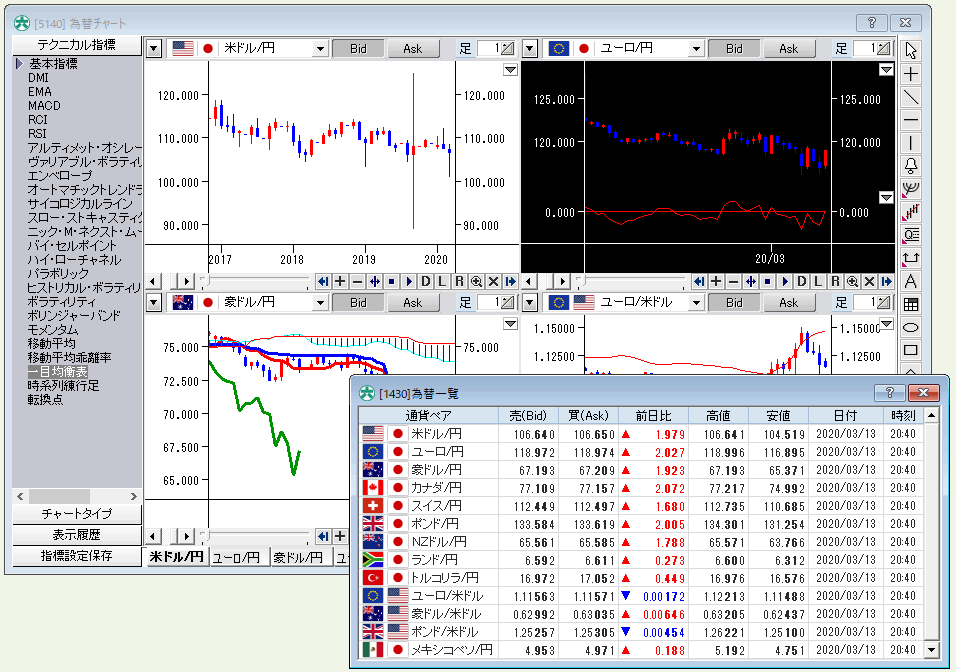
Task: Open the 表示履歴 panel
Action: click(77, 535)
